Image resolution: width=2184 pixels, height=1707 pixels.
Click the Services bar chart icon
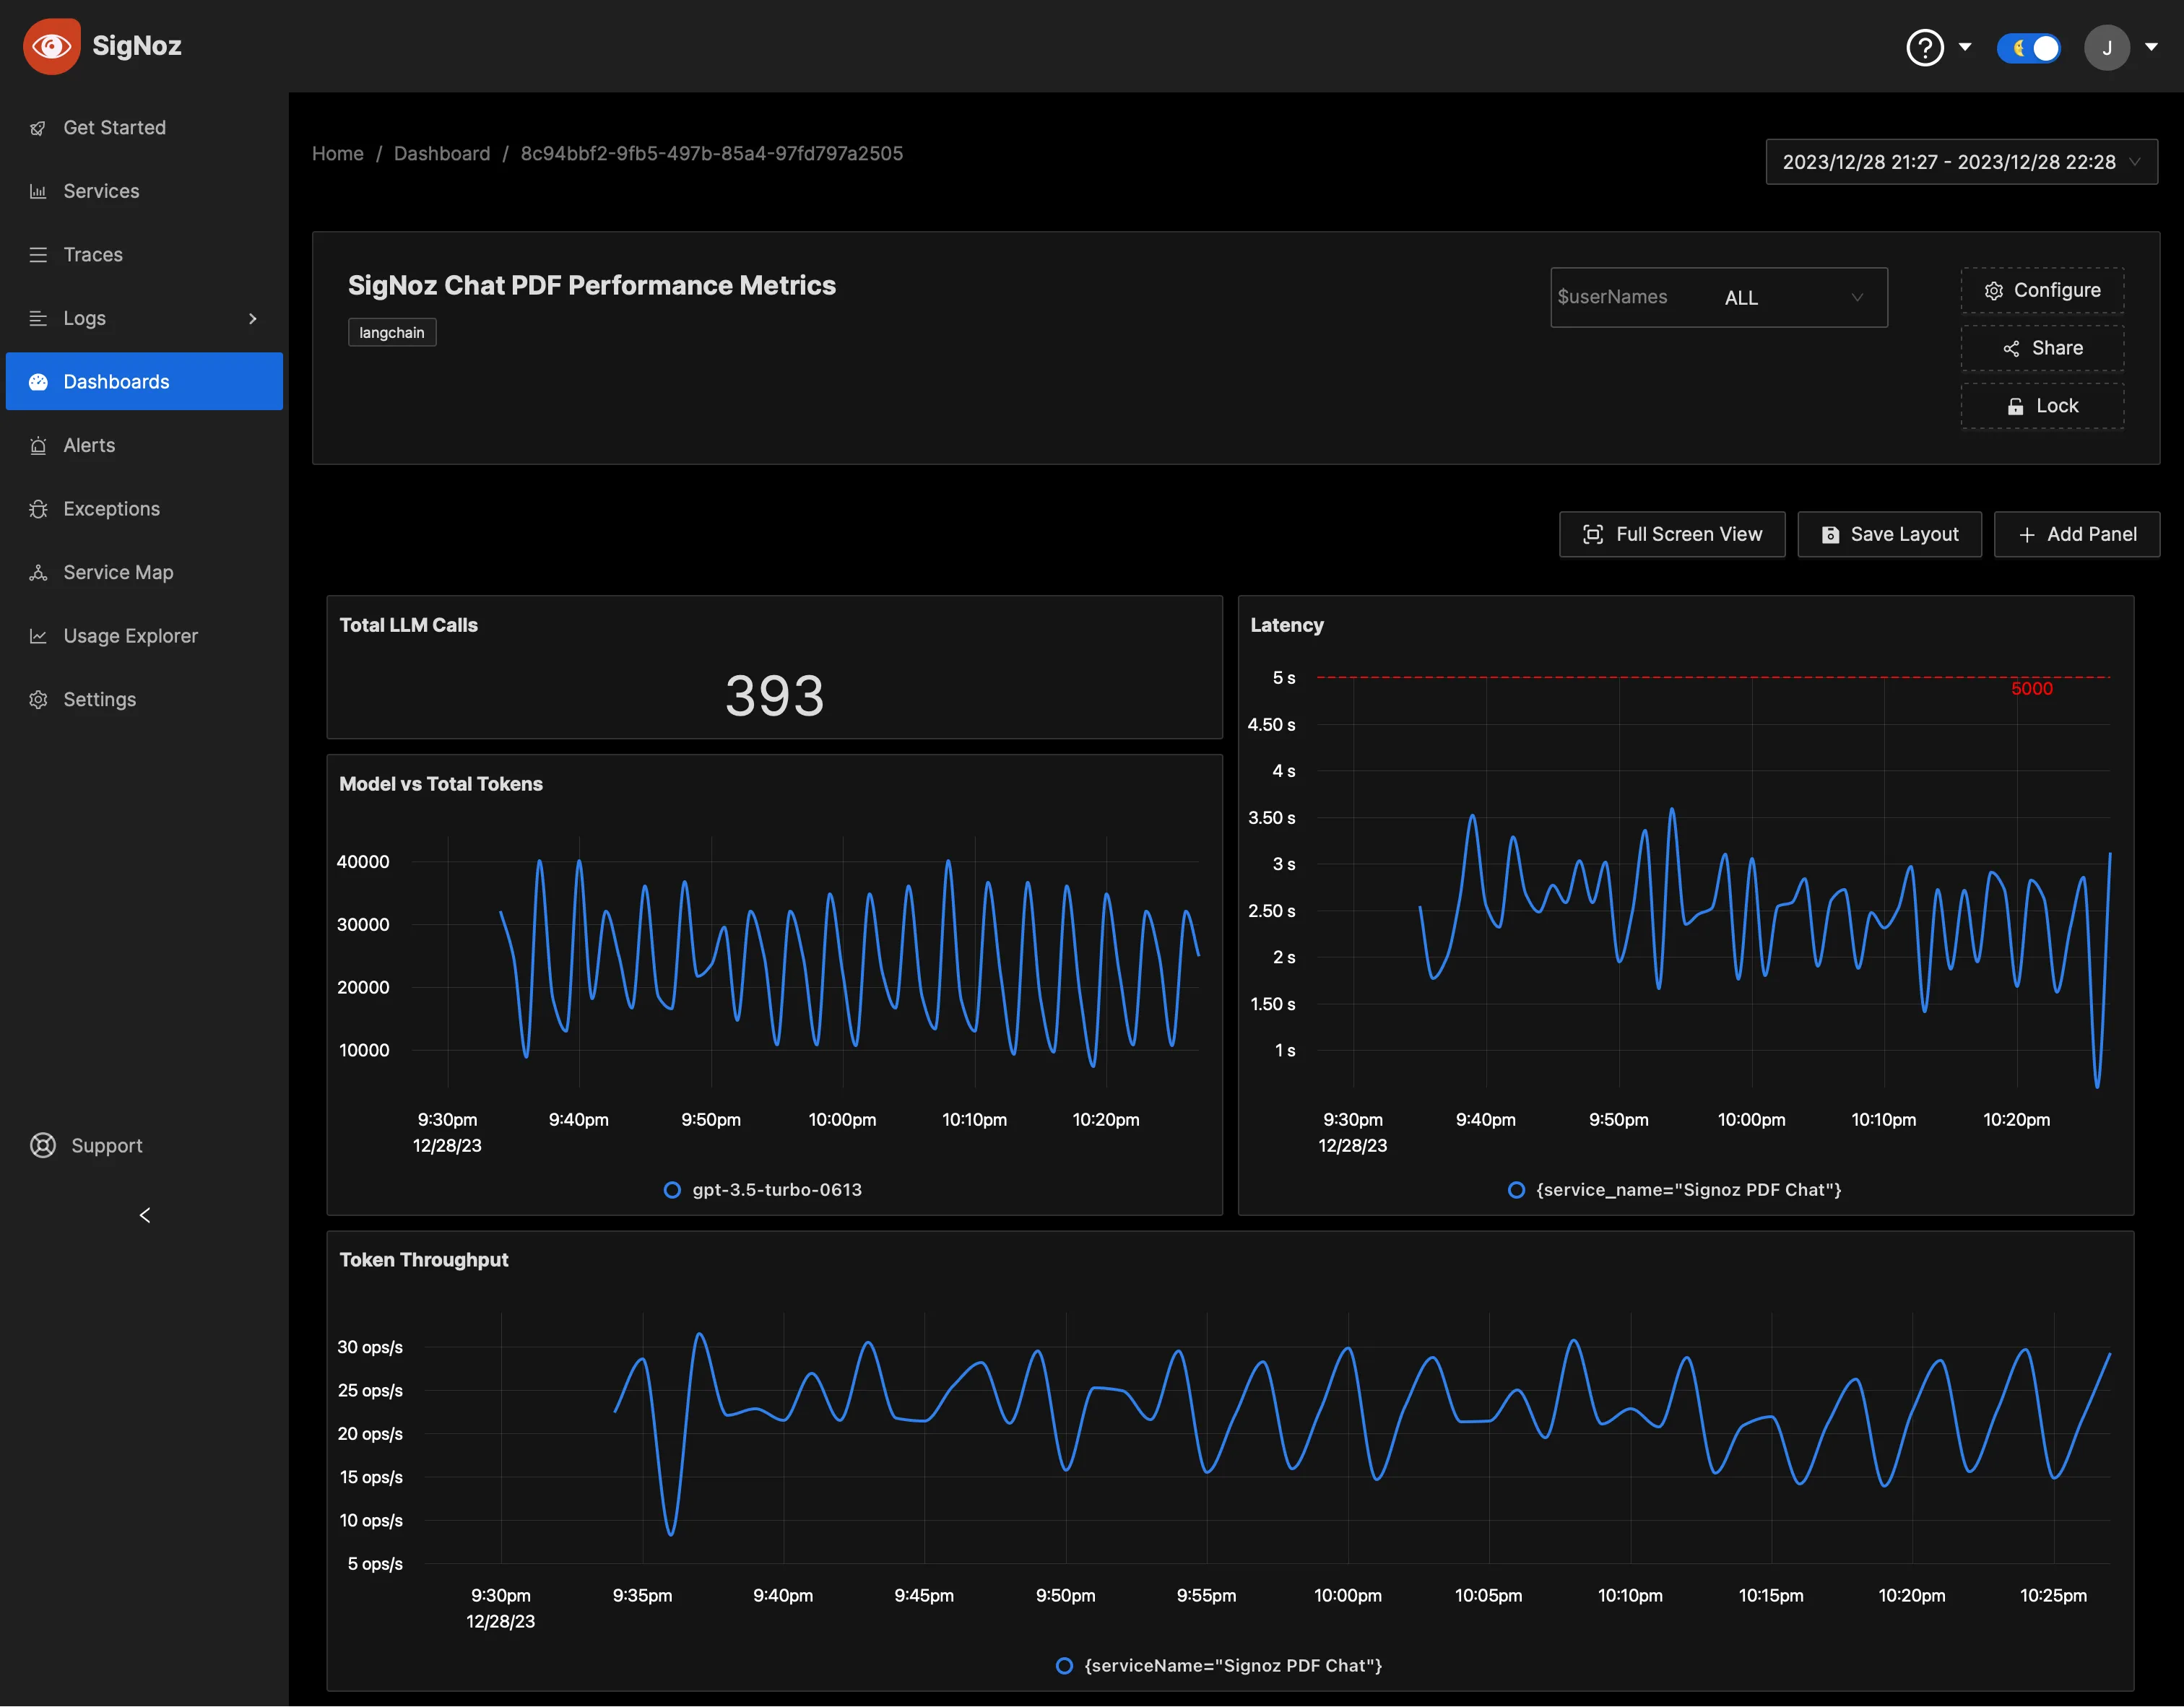pos(38,191)
